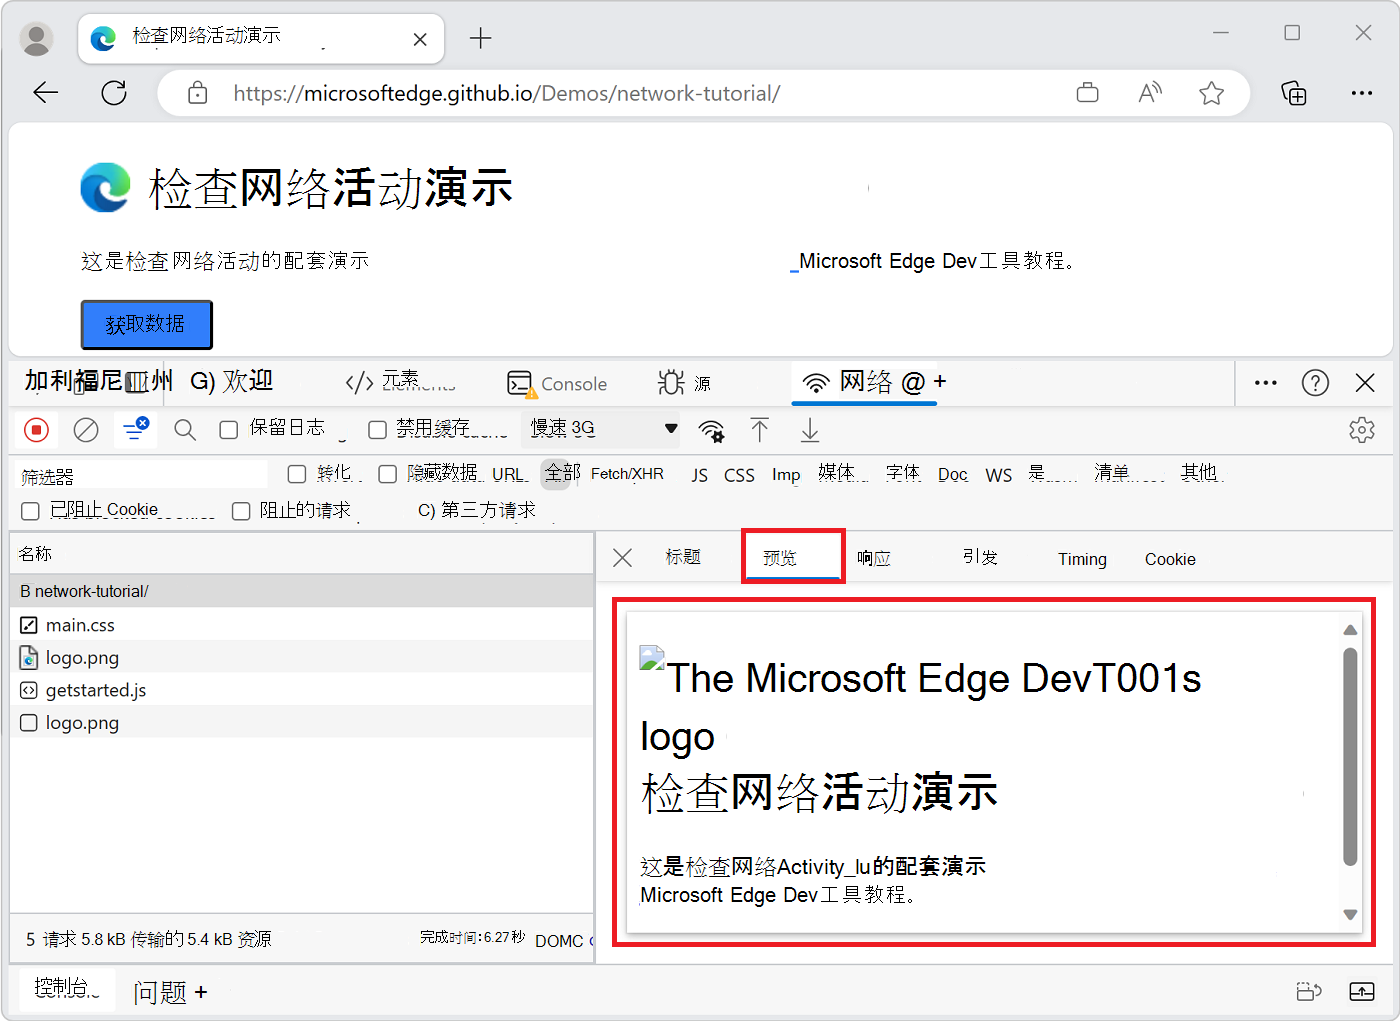Go back to previous page
Viewport: 1400px width, 1021px height.
46,93
